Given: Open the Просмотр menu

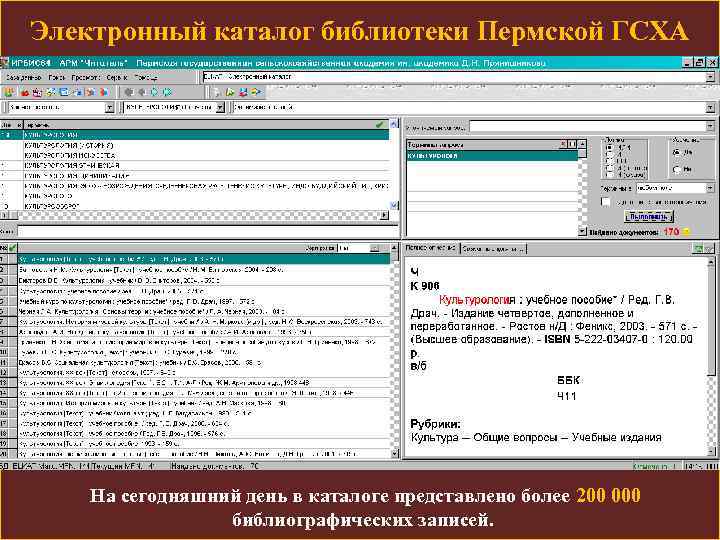Looking at the screenshot, I should [x=85, y=78].
